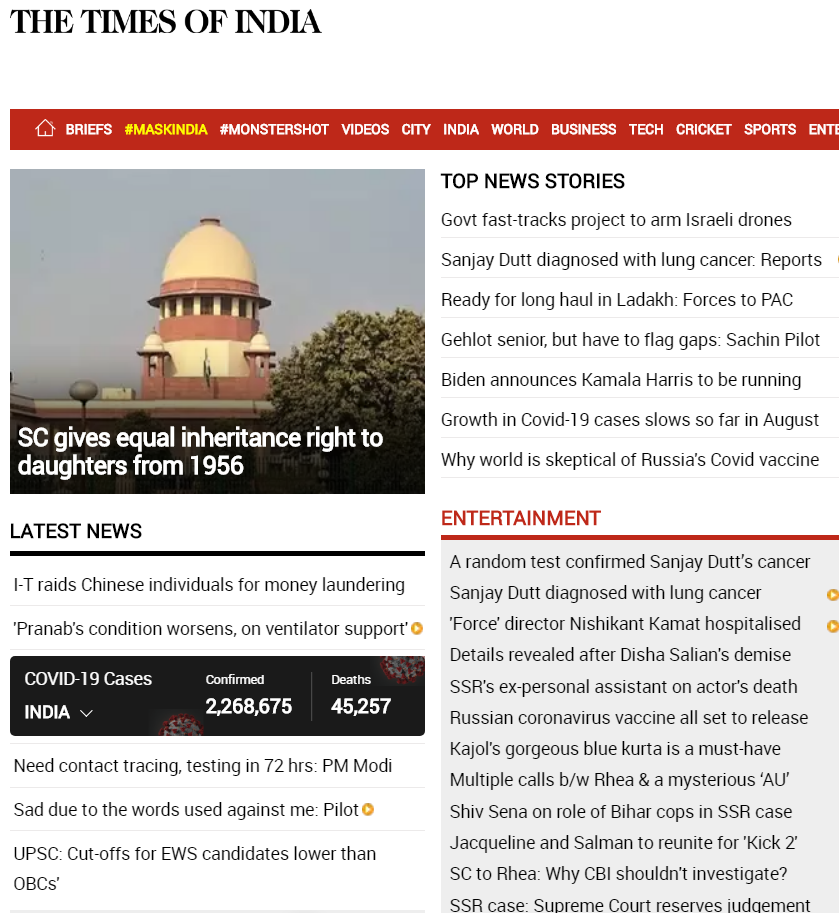Read 'SC to Rhea: Why CBI shouldn't investigate?'
This screenshot has width=839, height=913.
pyautogui.click(x=618, y=873)
